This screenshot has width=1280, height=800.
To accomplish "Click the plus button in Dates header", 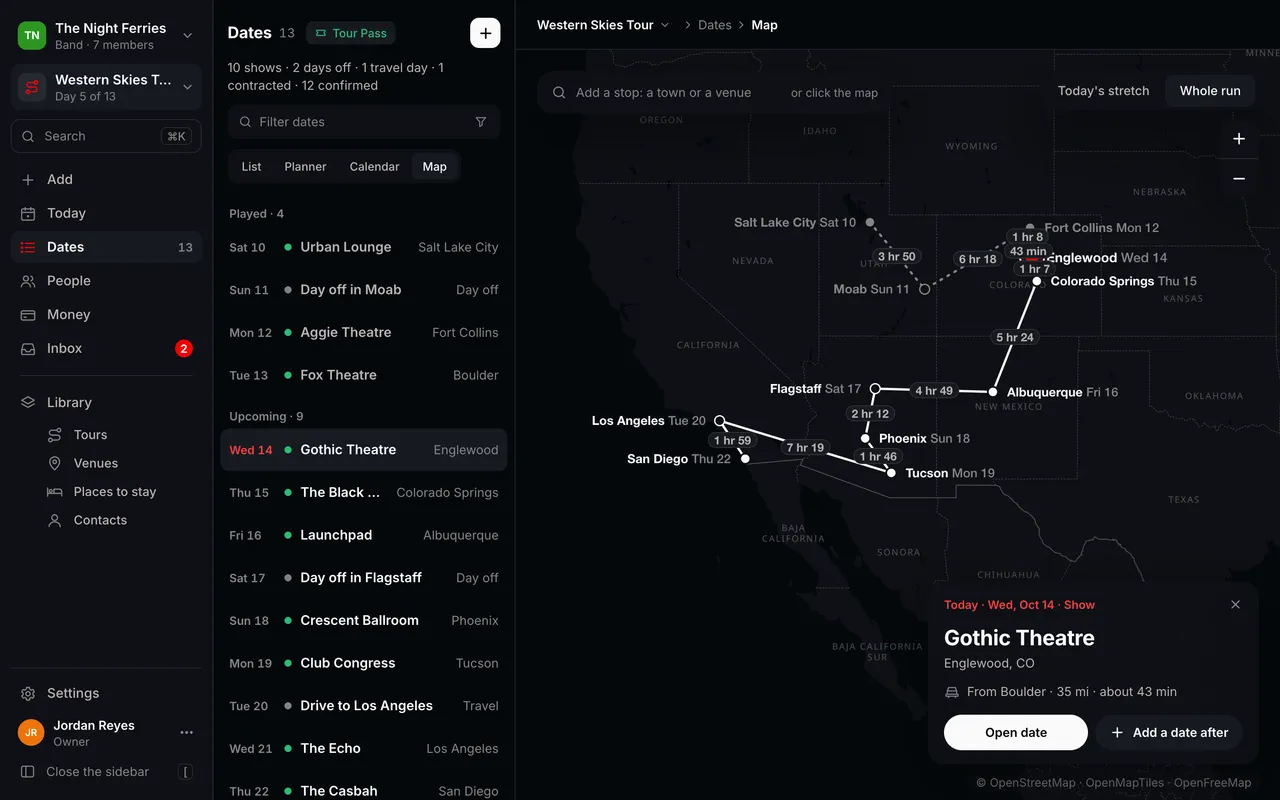I will pyautogui.click(x=485, y=33).
